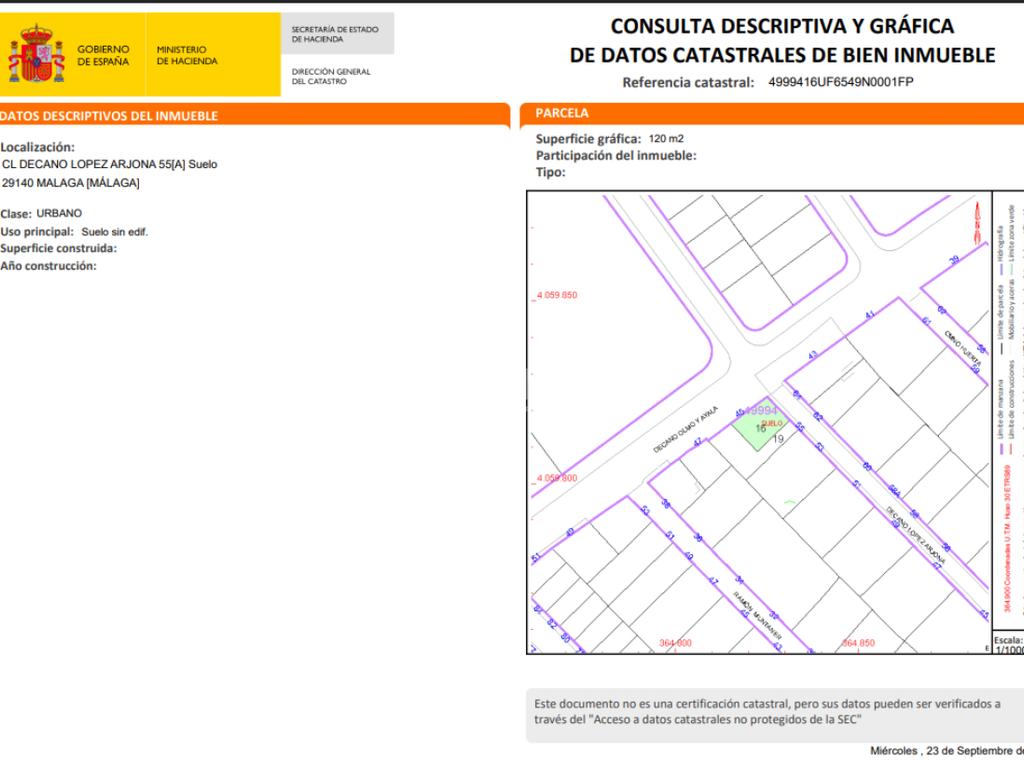Select the green highlighted parcel on map
The height and width of the screenshot is (768, 1024).
coord(760,424)
